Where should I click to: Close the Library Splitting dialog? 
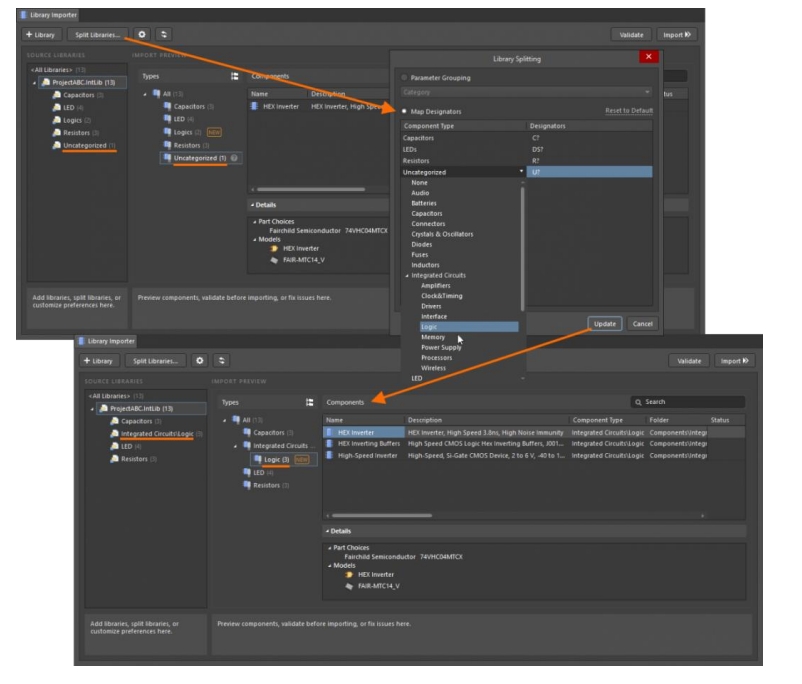[649, 57]
